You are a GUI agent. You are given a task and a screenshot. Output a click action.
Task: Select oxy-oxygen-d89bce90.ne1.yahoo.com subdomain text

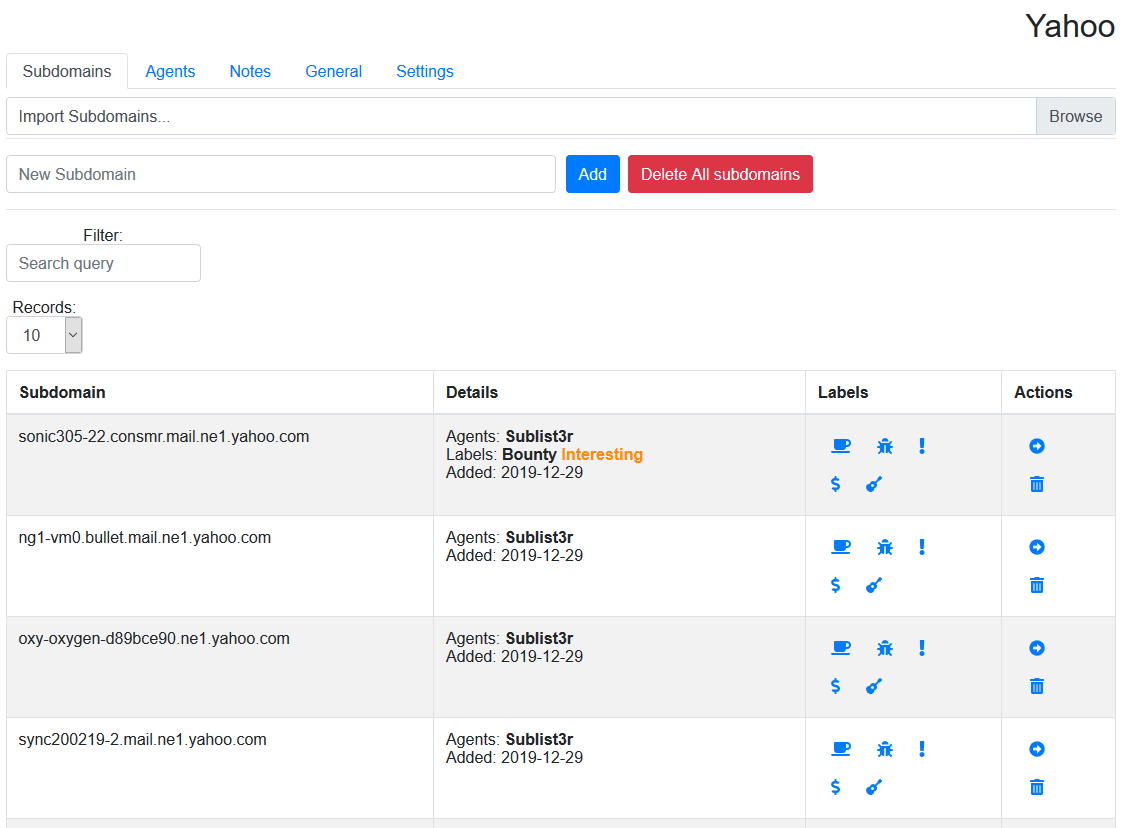coord(154,639)
